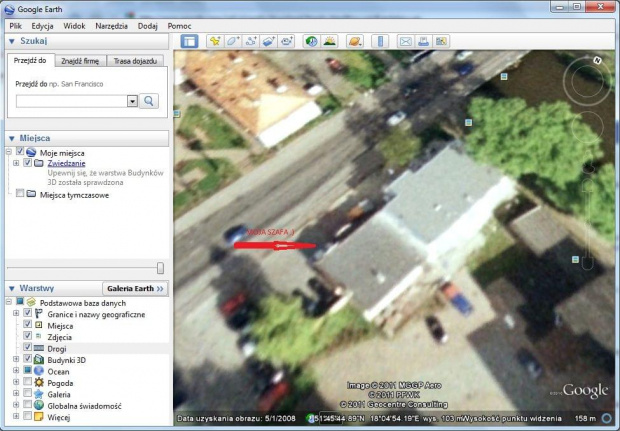The height and width of the screenshot is (431, 620).
Task: Show the ruler measuring tool
Action: click(x=380, y=41)
